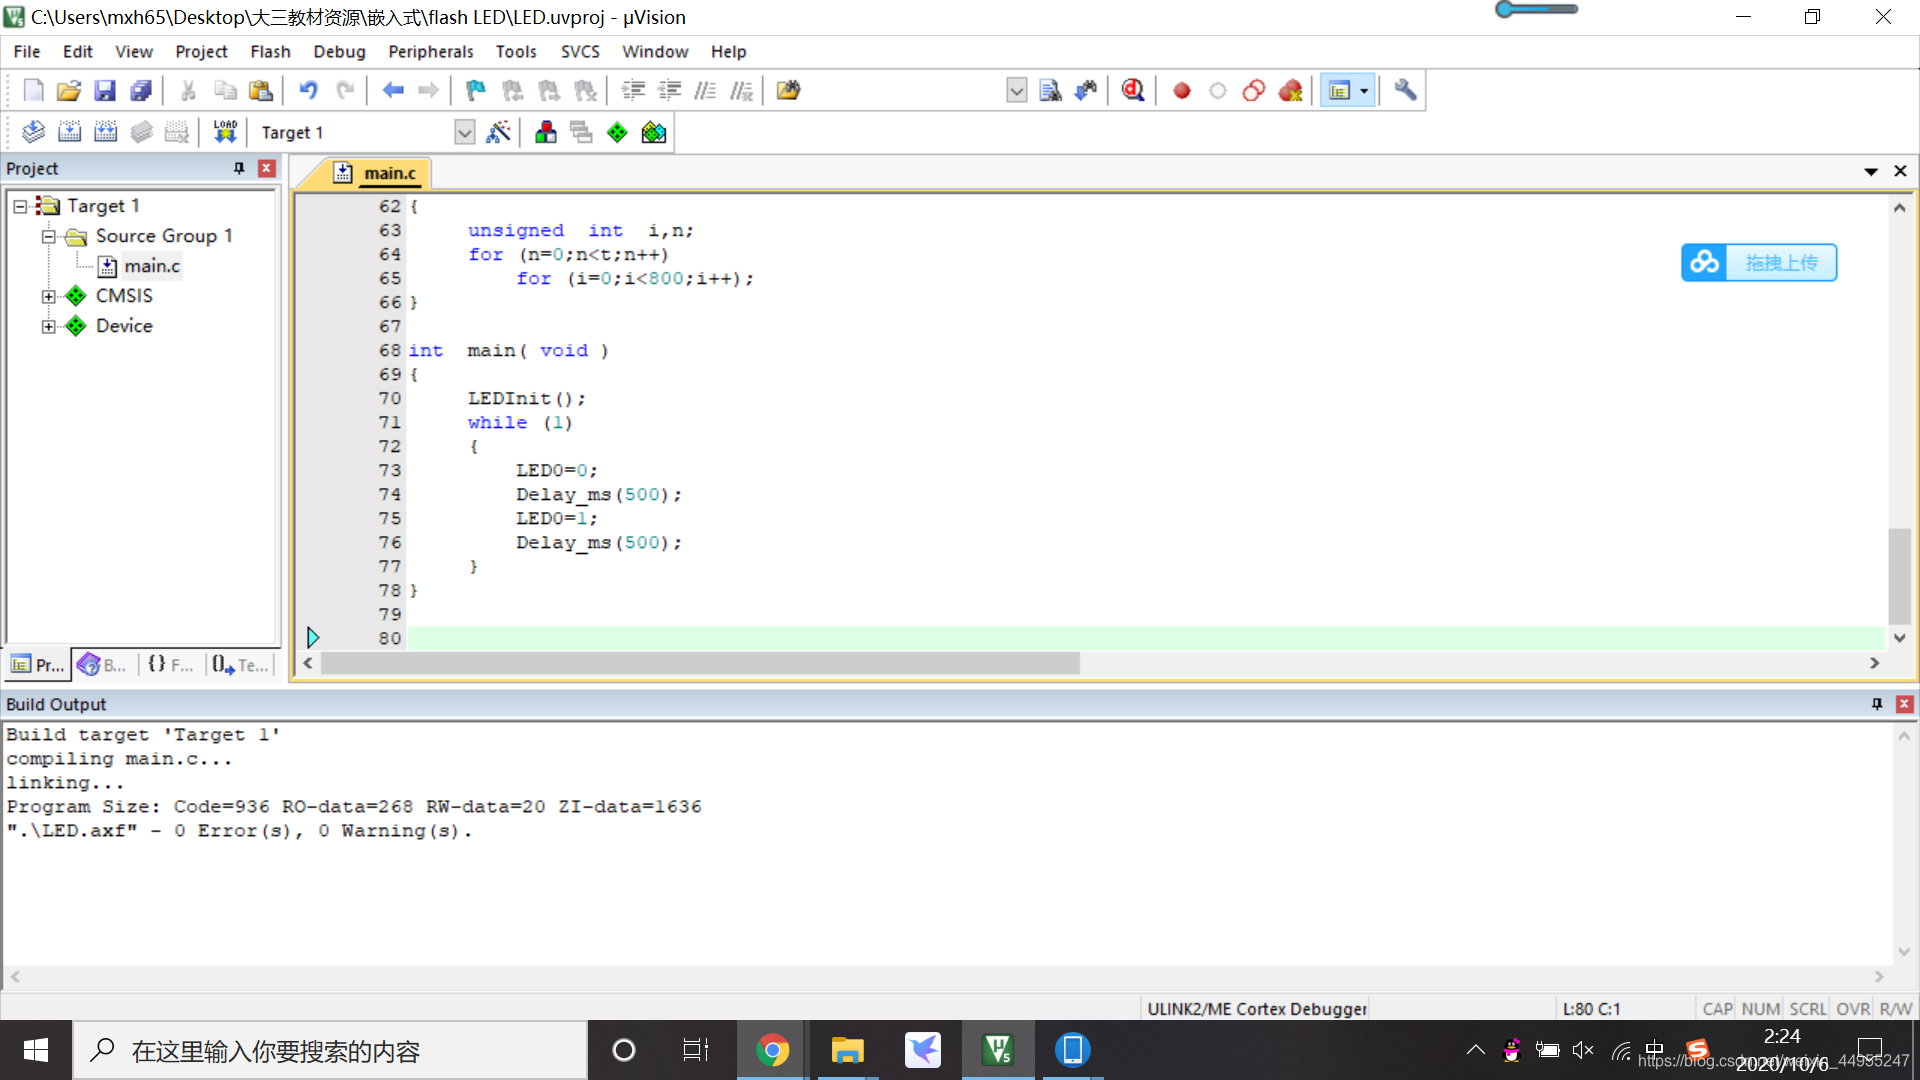Toggle OVR overwrite mode in status bar
This screenshot has width=1920, height=1080.
1852,1009
